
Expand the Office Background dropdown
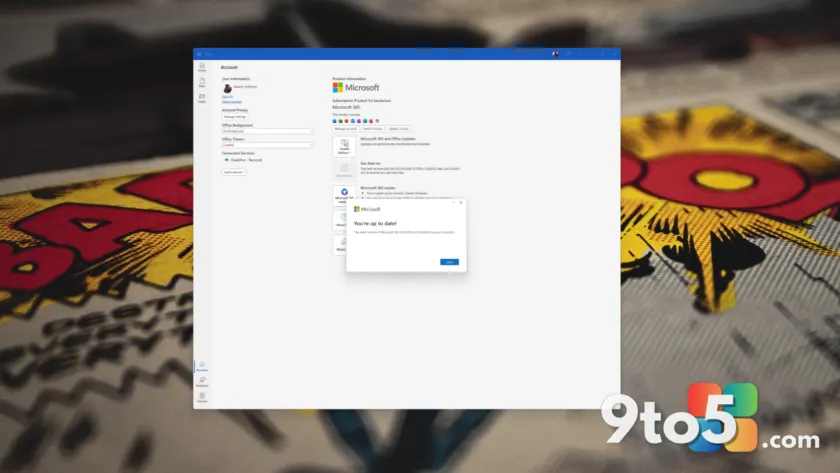pos(267,131)
